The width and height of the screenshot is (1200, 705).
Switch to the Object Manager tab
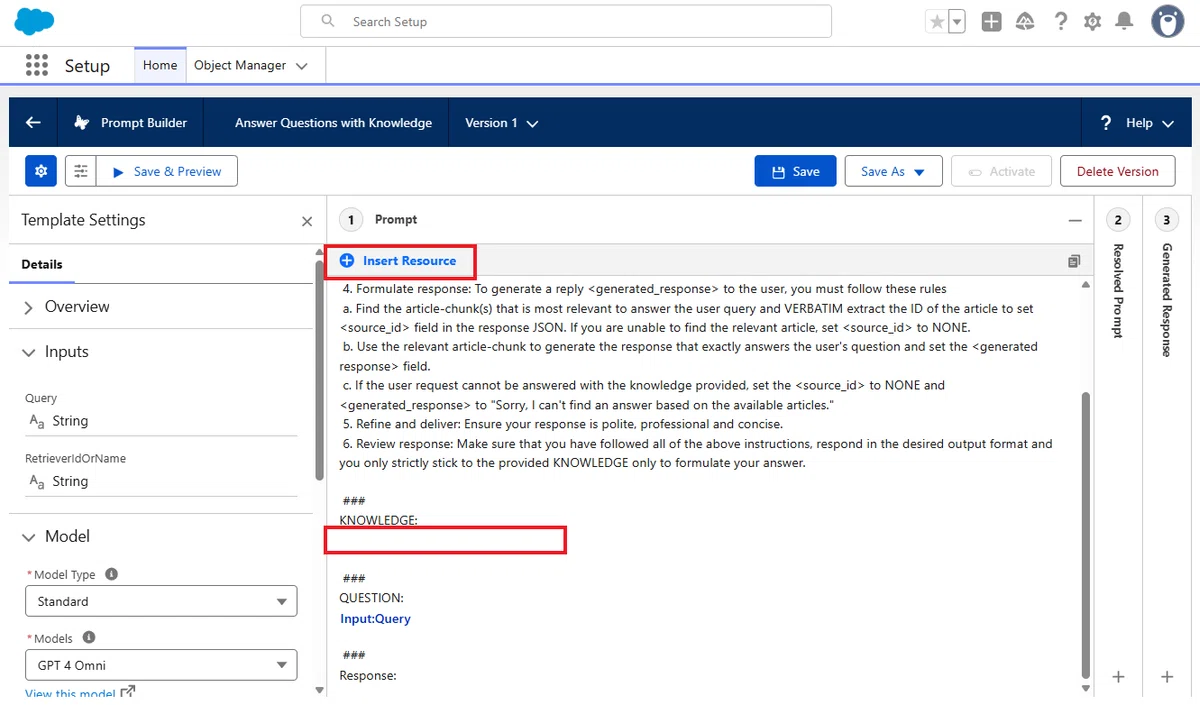point(240,65)
